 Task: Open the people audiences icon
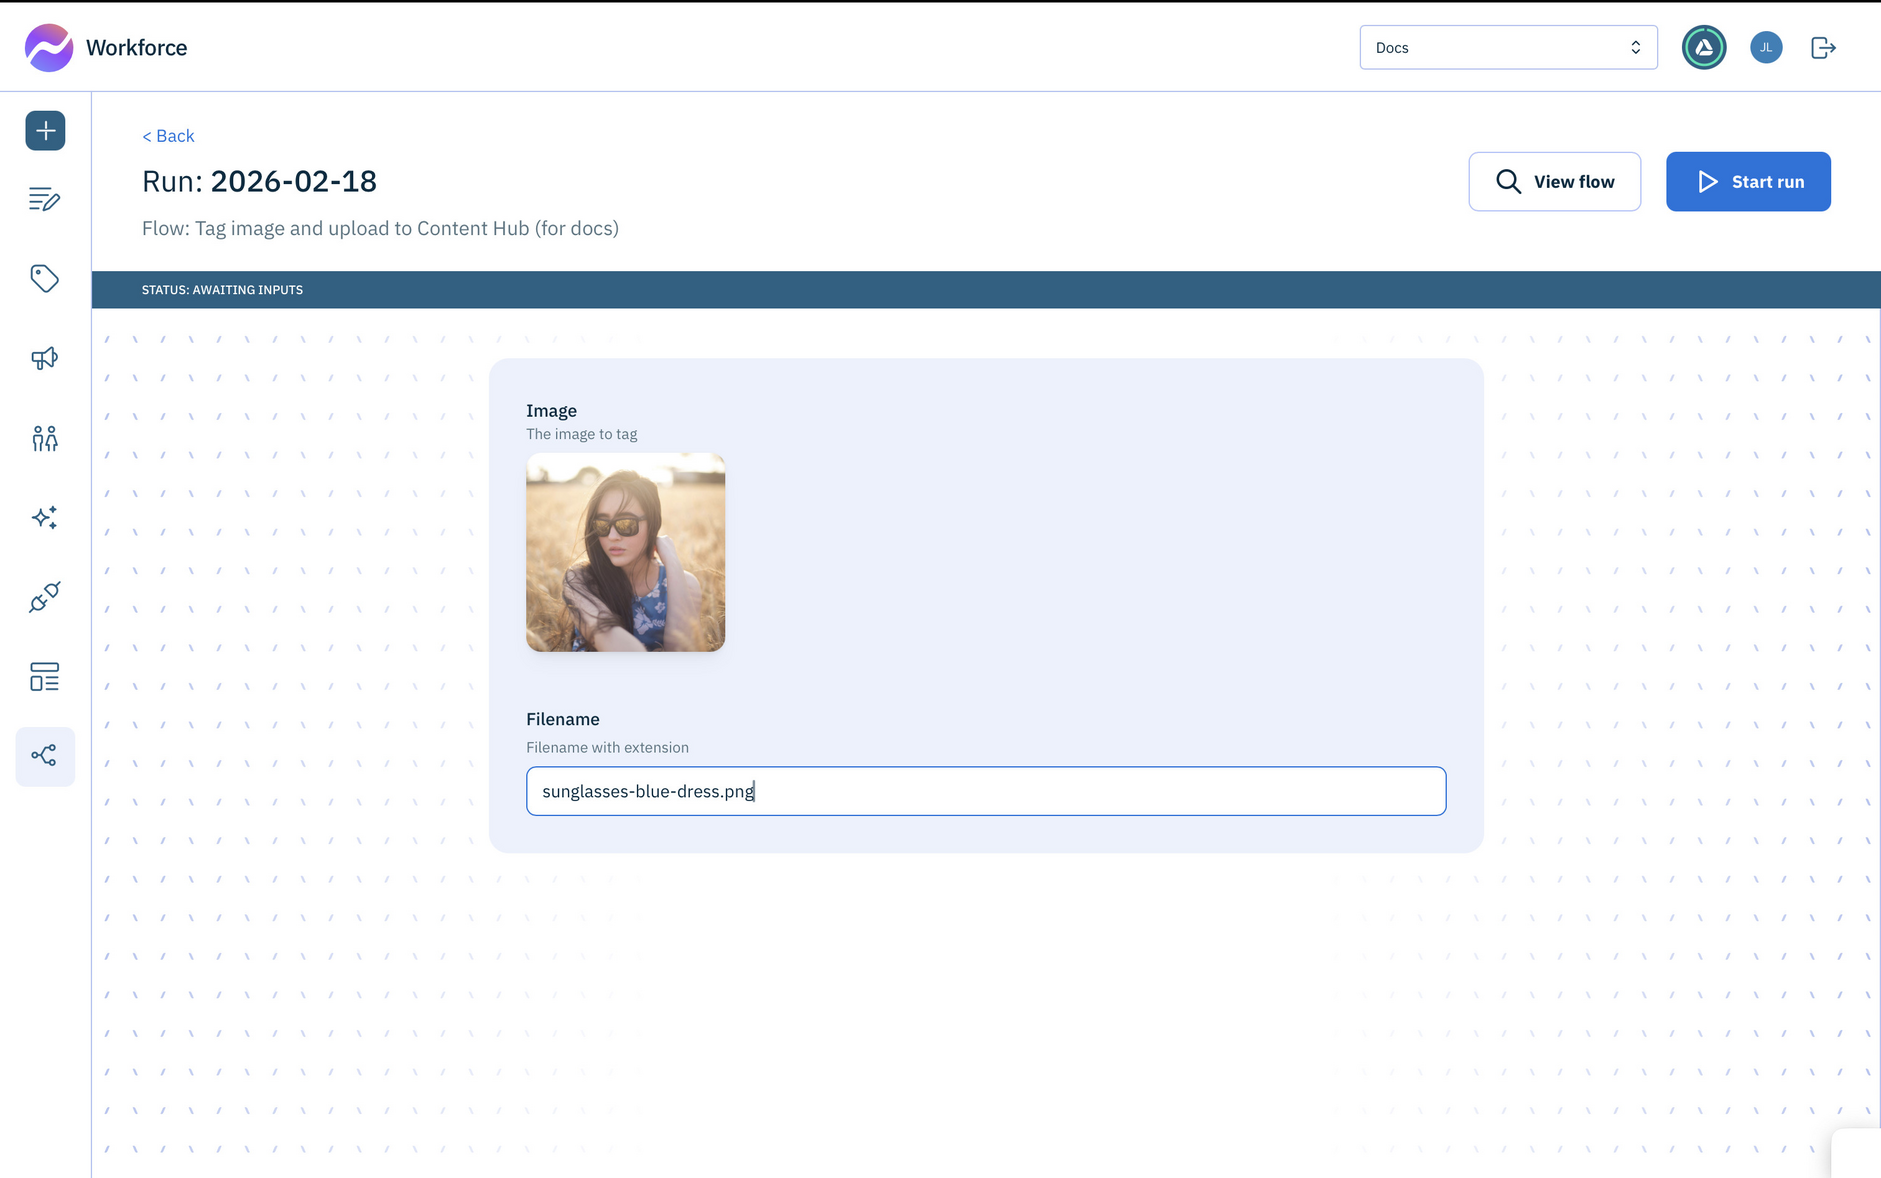[x=45, y=438]
